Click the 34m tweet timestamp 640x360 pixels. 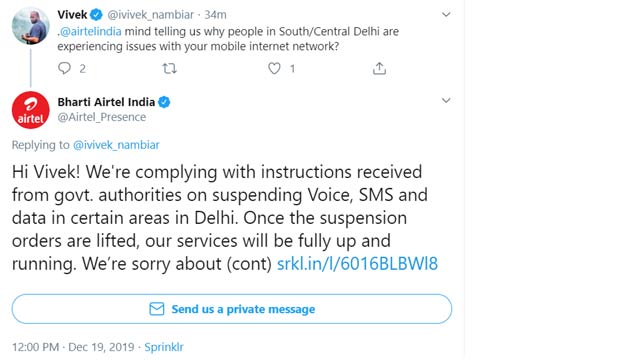point(216,15)
